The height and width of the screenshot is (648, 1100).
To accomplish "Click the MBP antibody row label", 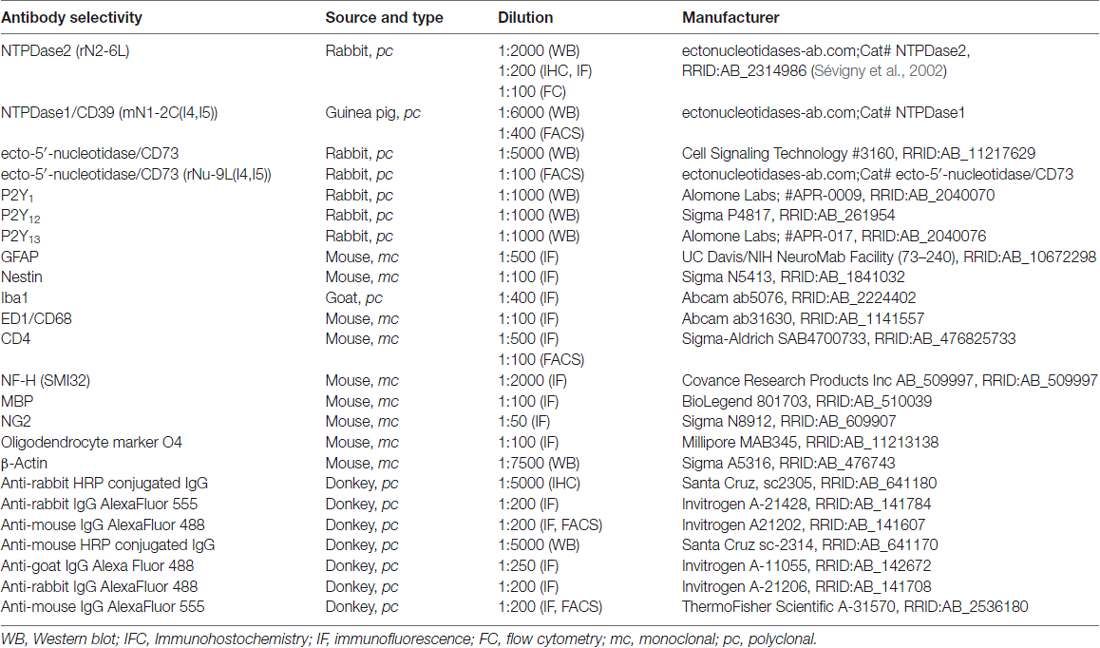I will (17, 401).
